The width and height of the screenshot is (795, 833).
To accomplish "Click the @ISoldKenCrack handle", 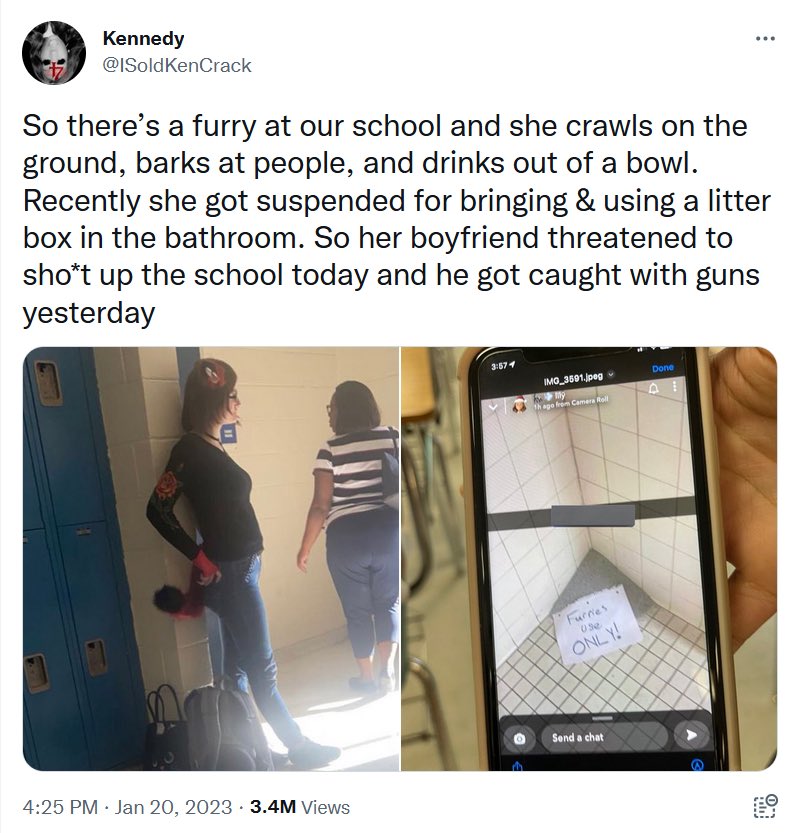I will point(176,65).
